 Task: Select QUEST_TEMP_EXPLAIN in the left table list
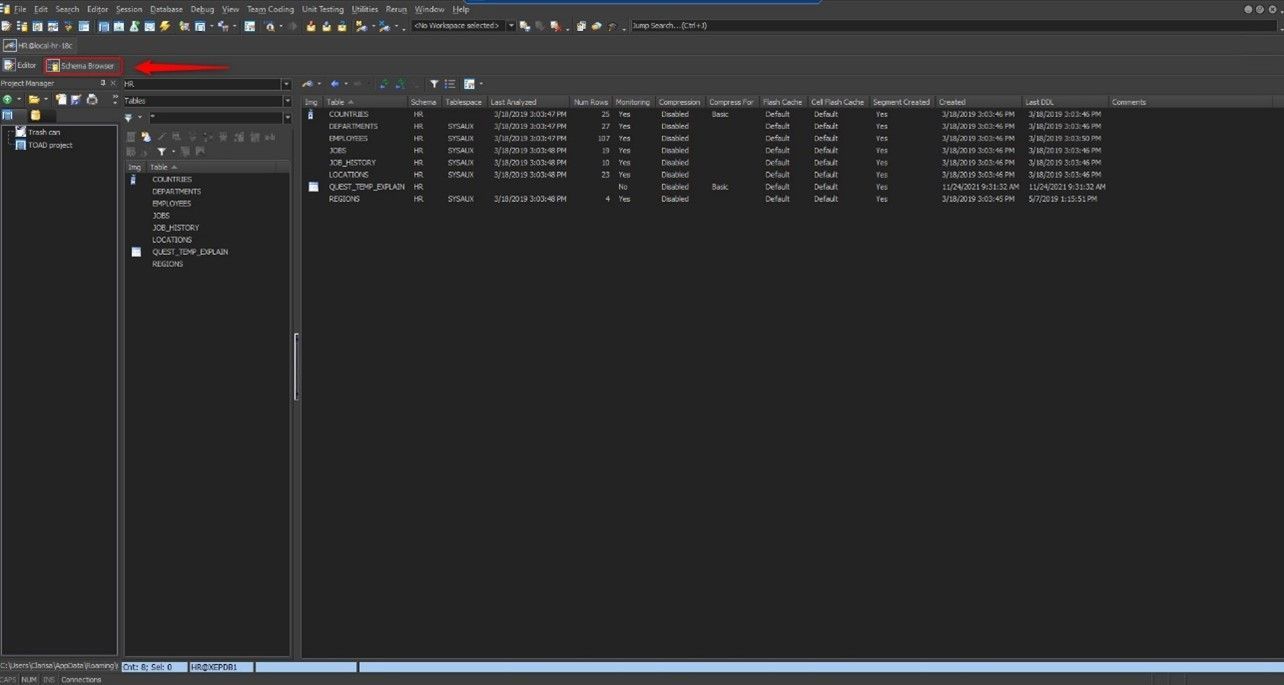(x=190, y=252)
